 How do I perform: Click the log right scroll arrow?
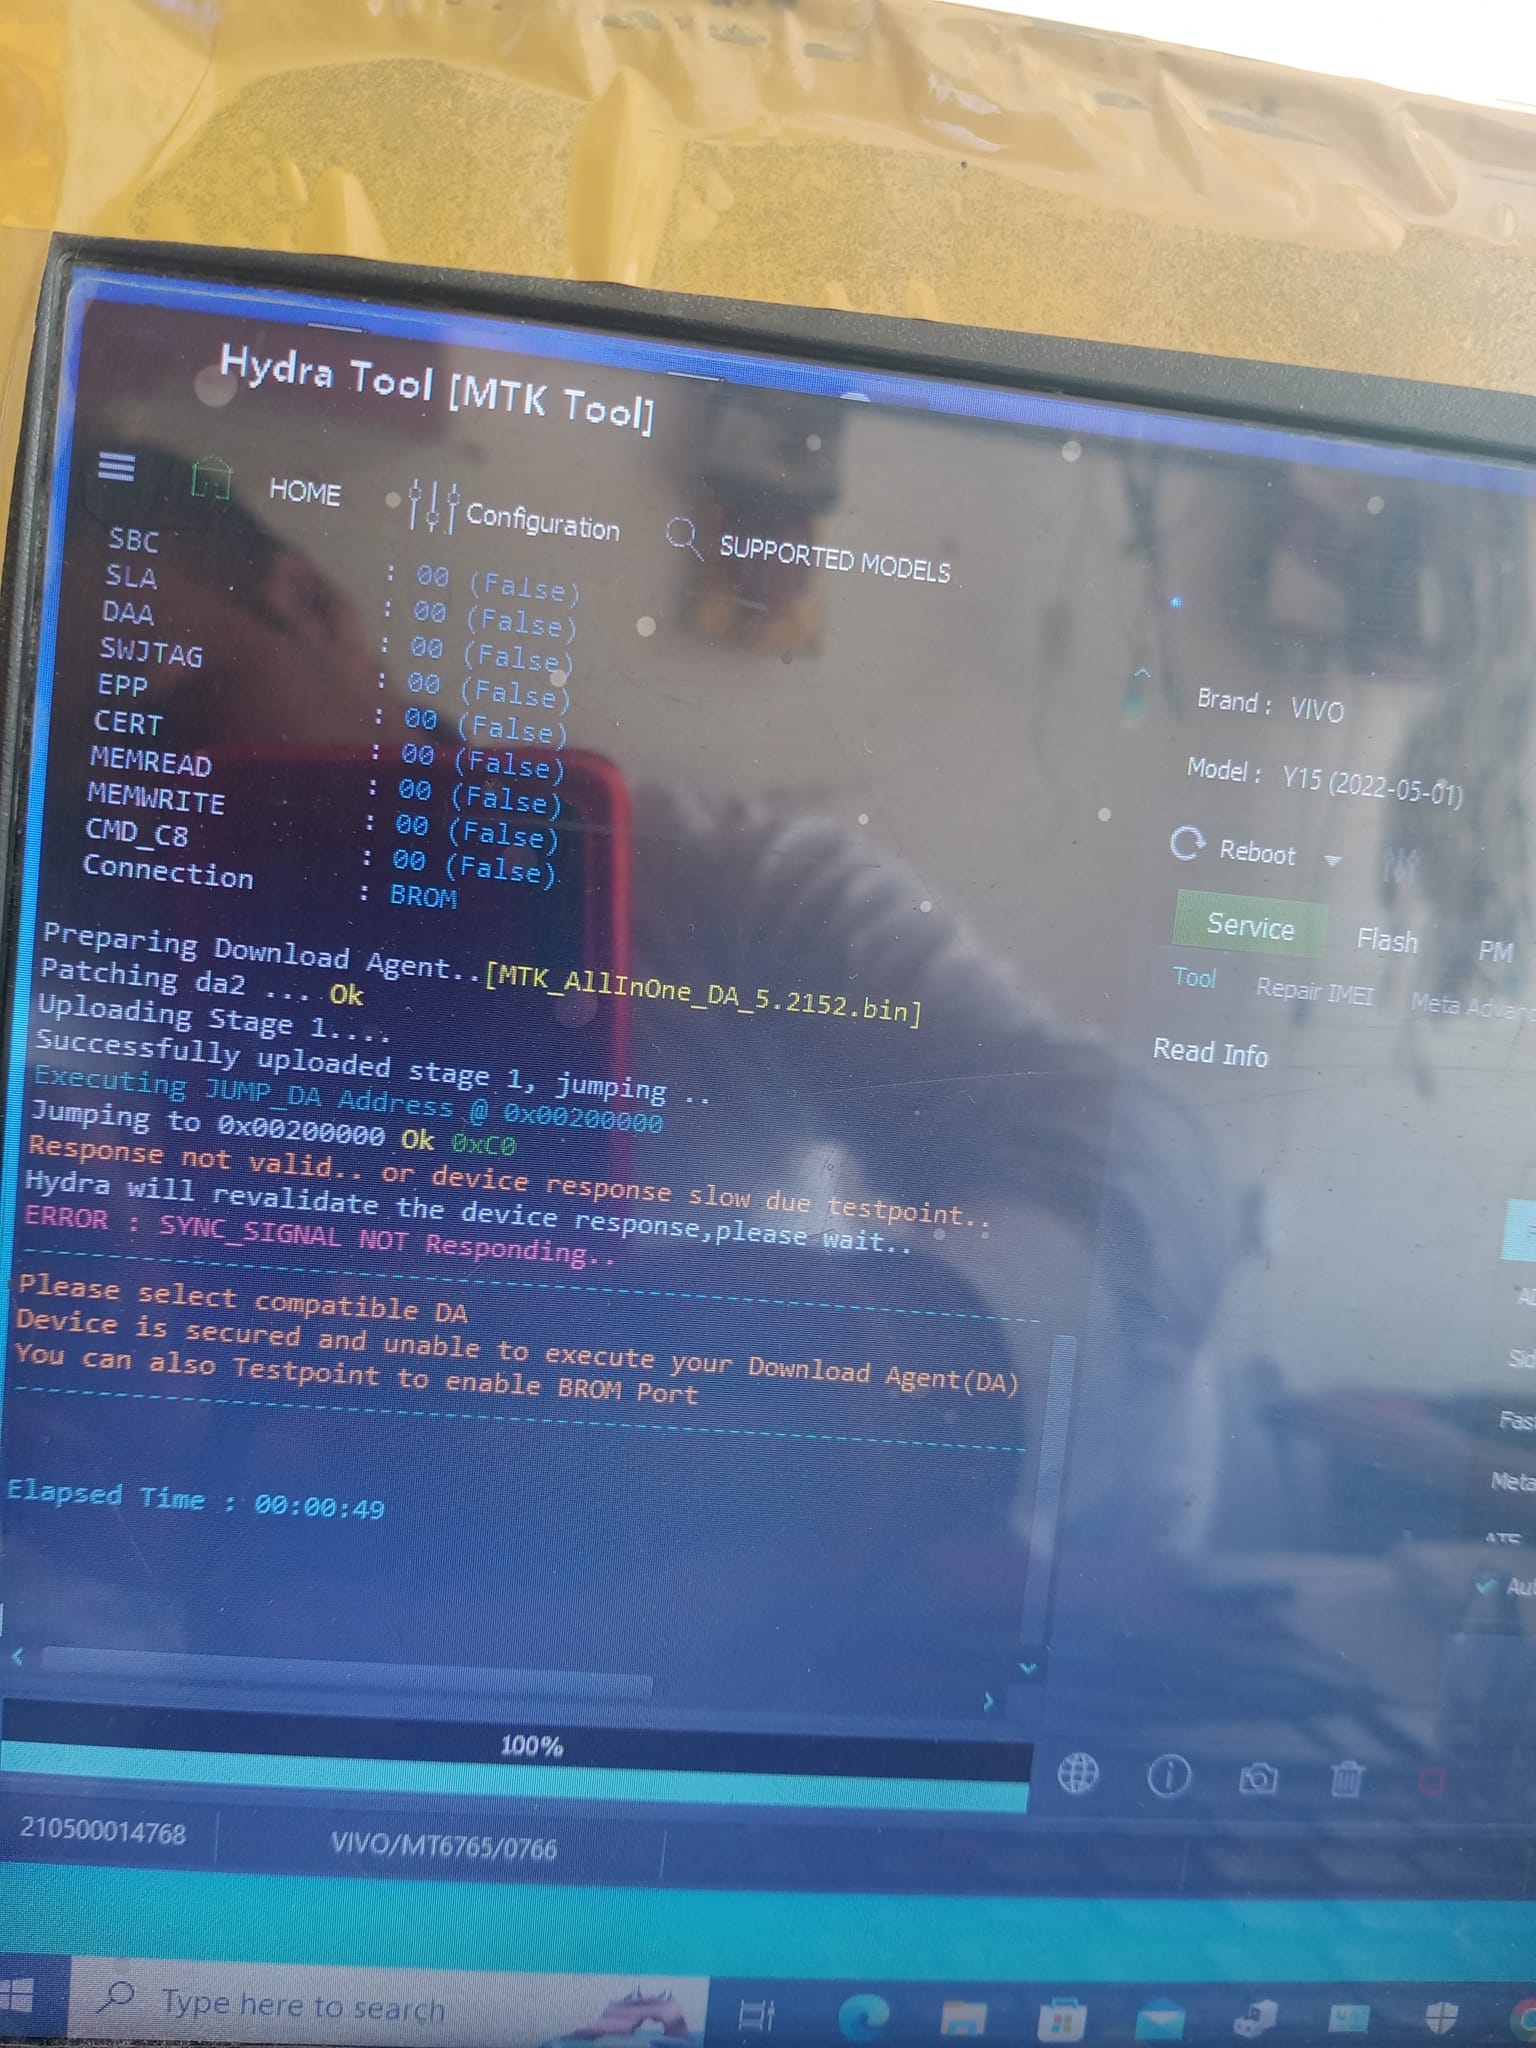click(x=989, y=1700)
